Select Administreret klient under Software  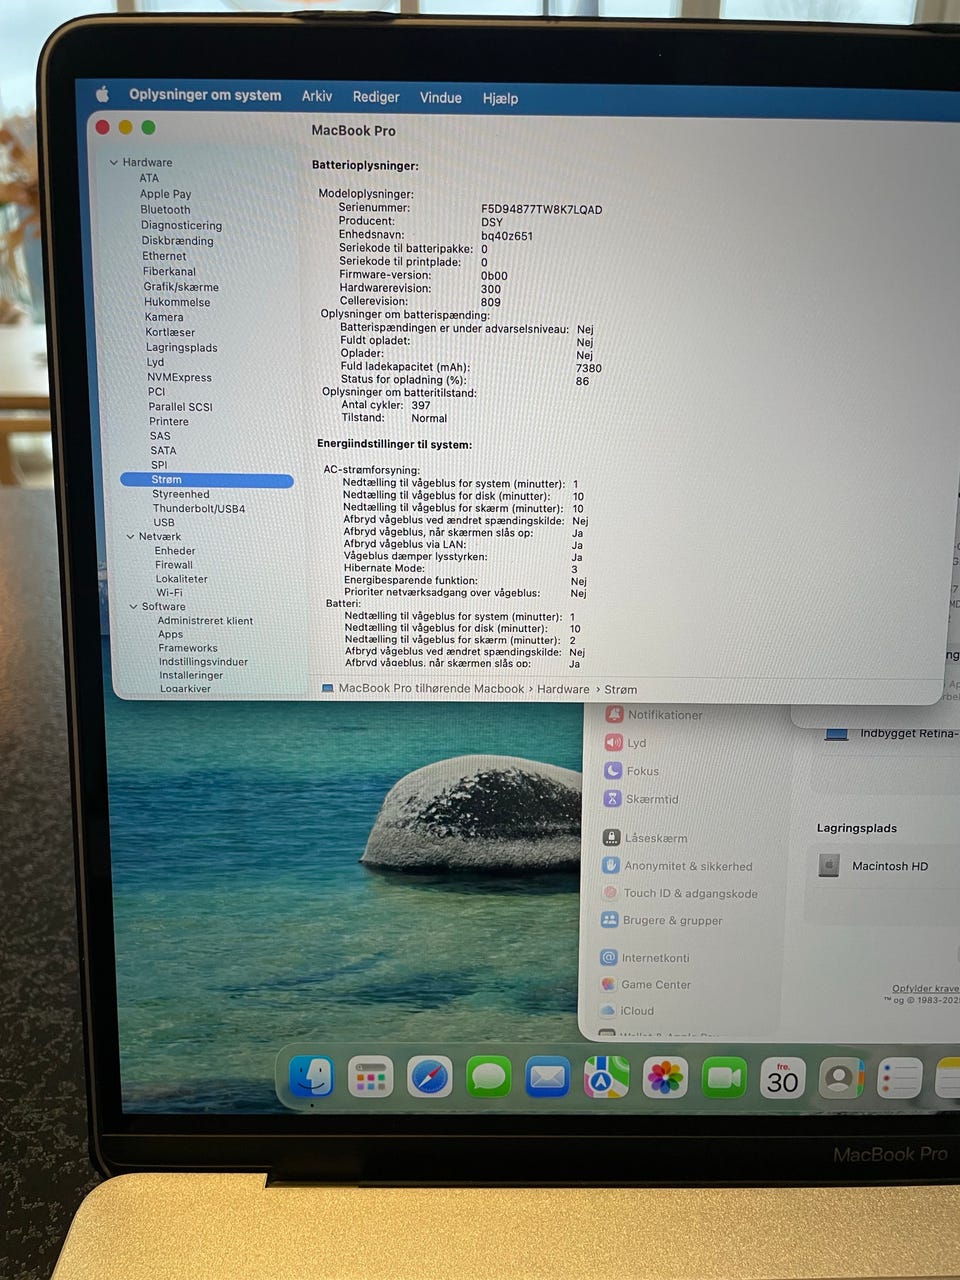pos(205,621)
